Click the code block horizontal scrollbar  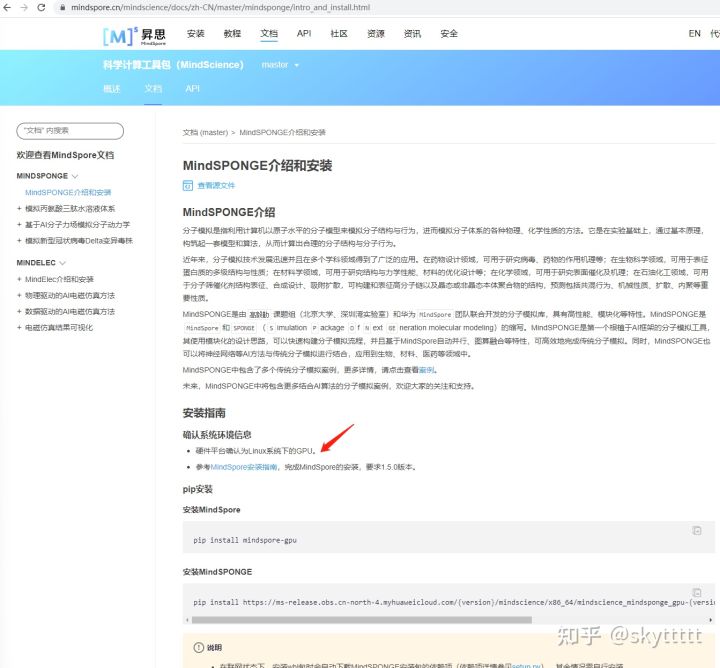(361, 620)
